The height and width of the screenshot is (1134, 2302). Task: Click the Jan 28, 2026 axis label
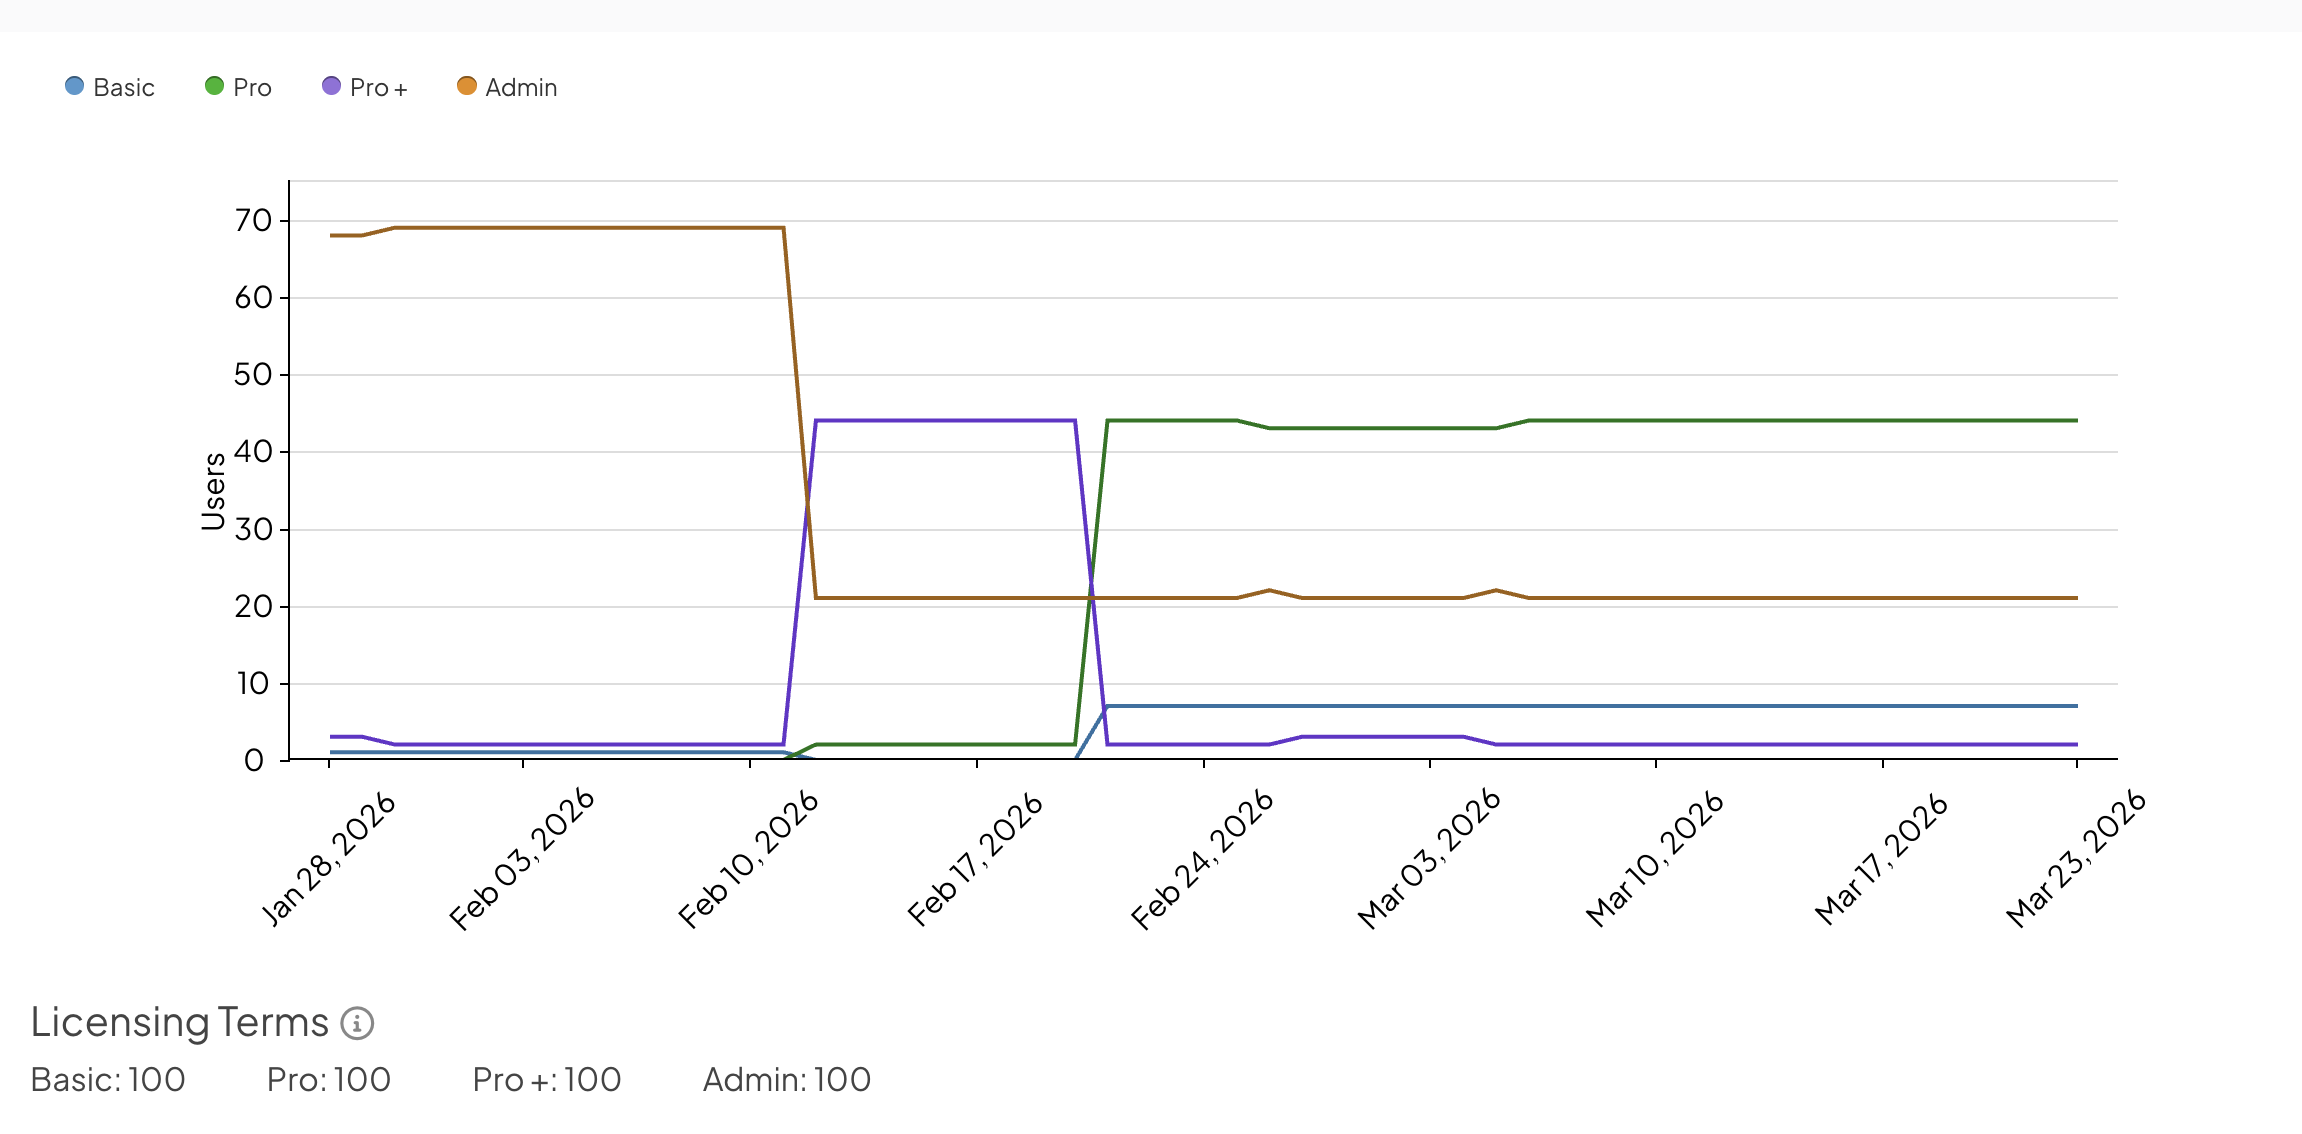coord(329,860)
